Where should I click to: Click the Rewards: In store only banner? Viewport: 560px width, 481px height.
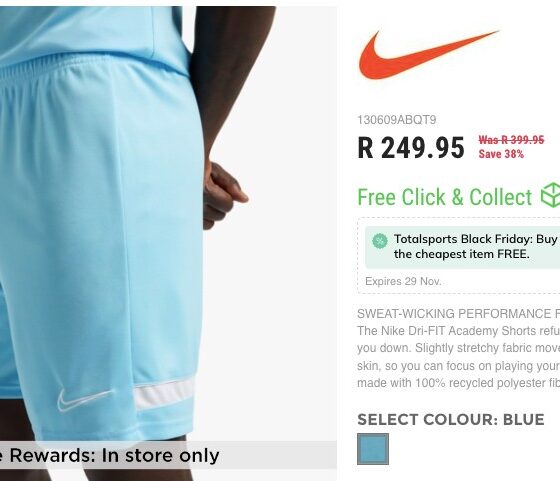coord(168,455)
